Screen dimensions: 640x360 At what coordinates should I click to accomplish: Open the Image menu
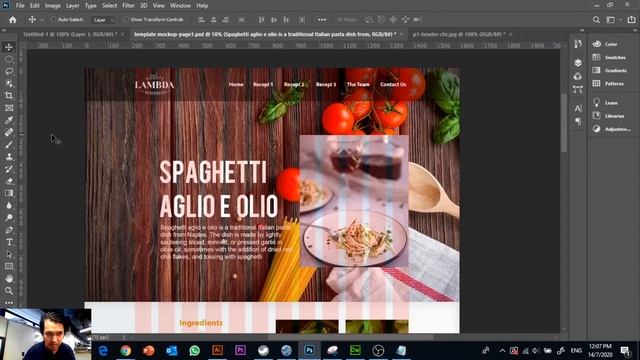pos(53,6)
